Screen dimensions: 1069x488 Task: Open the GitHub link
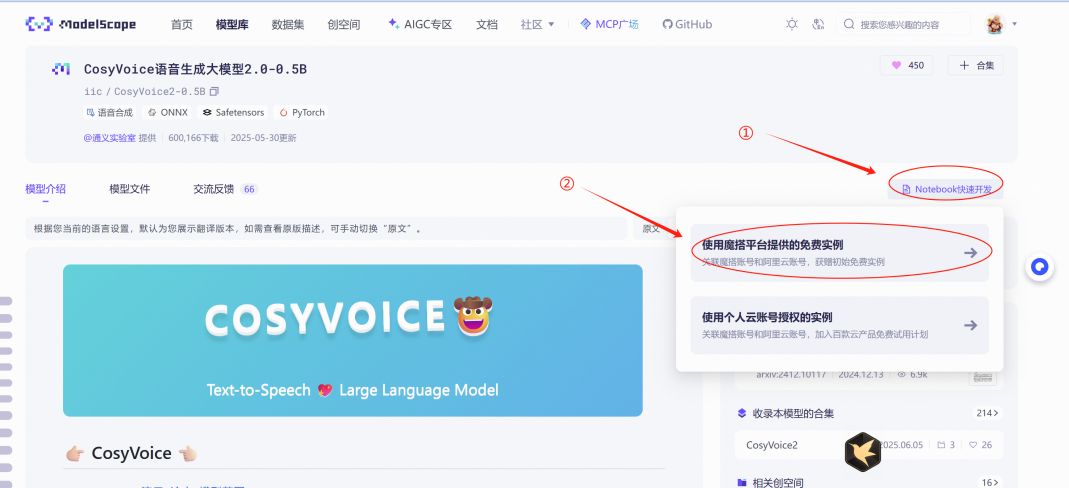[x=687, y=25]
